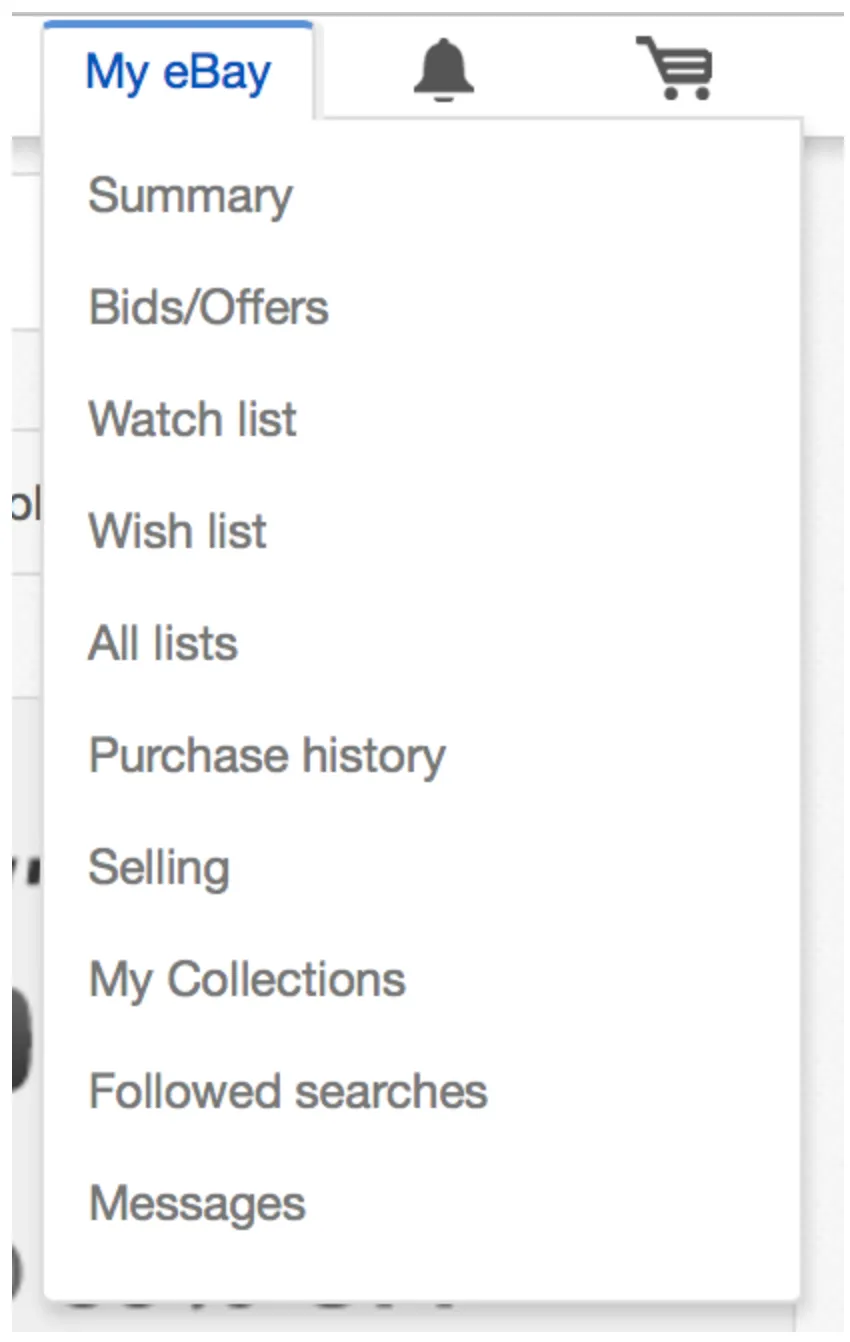View cart via the cart icon
850x1342 pixels.
(x=675, y=68)
